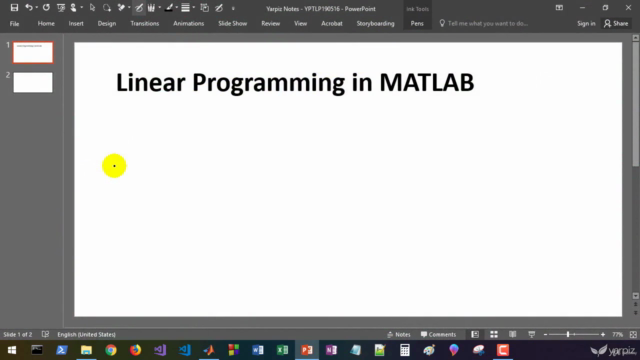Open Customize Quick Access Toolbar dropdown
This screenshot has height=360, width=640.
[233, 8]
